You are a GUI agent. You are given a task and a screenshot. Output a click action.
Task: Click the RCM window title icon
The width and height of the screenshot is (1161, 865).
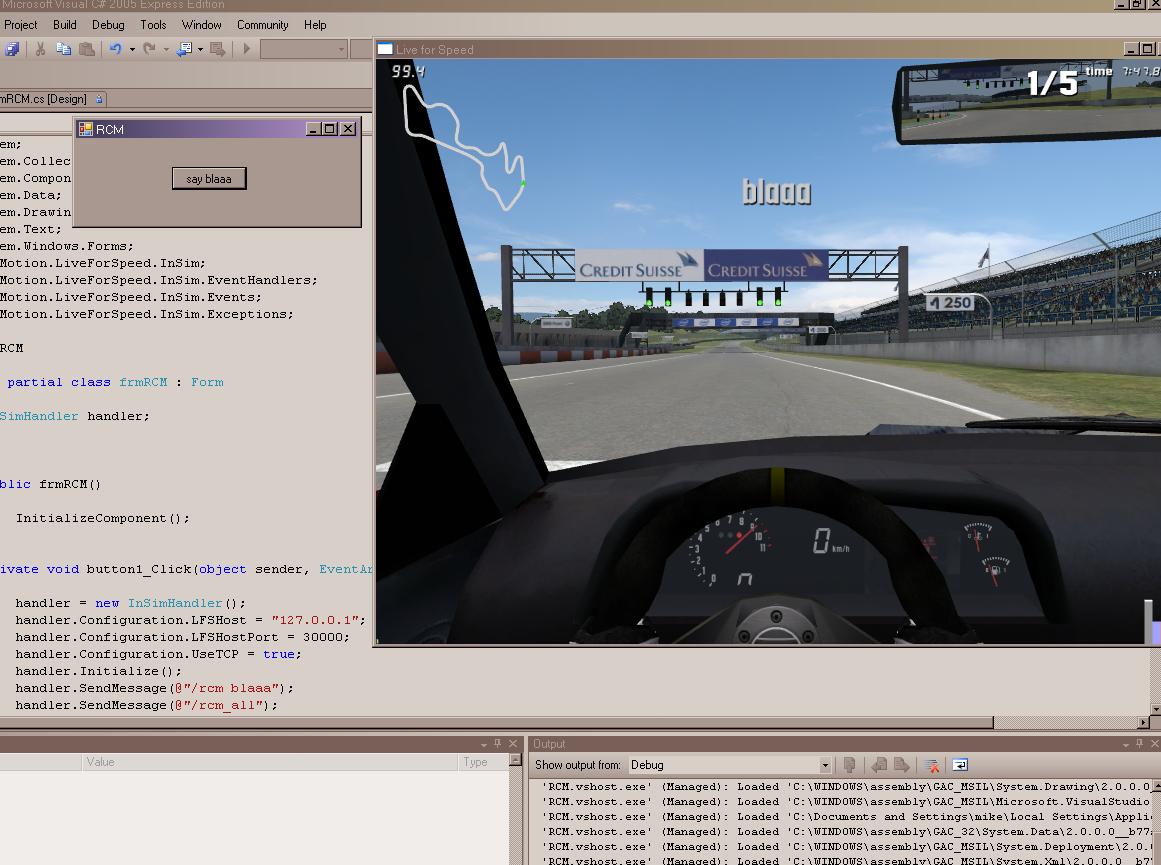[86, 129]
